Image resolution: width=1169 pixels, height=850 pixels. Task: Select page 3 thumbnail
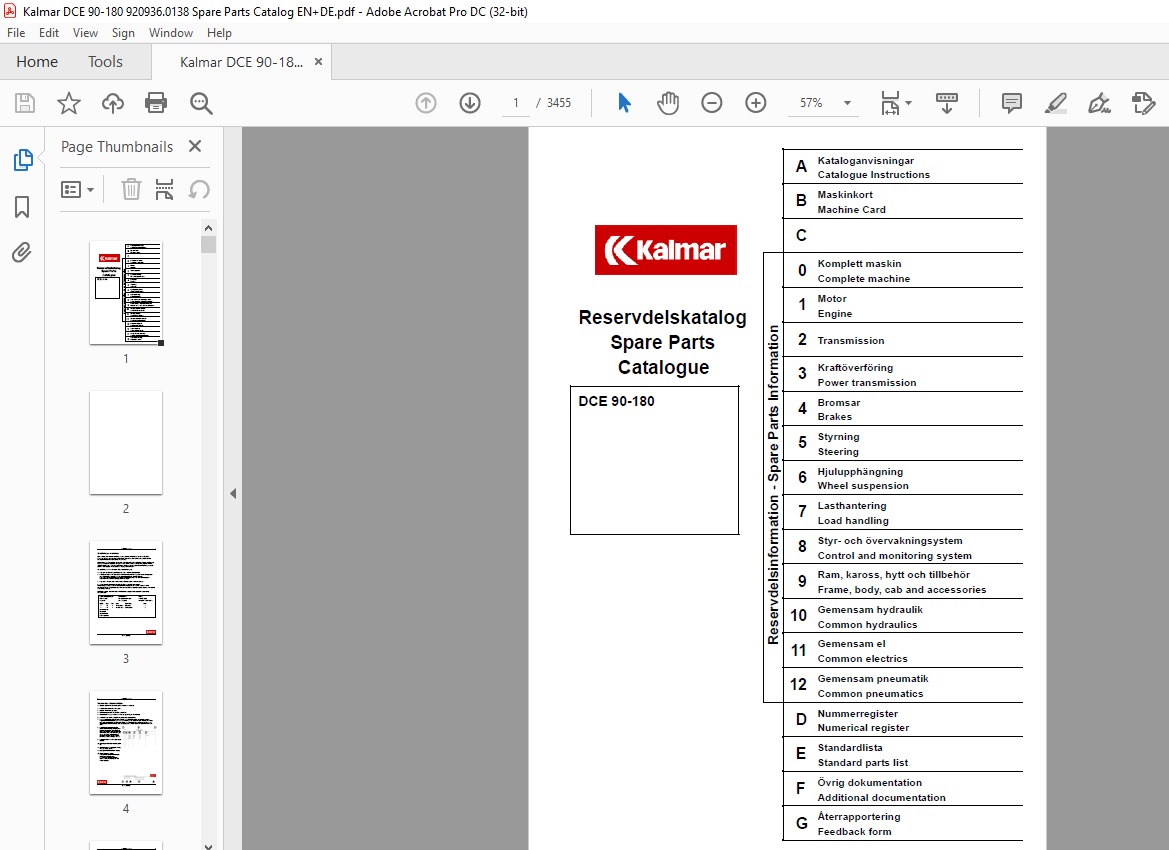click(126, 593)
